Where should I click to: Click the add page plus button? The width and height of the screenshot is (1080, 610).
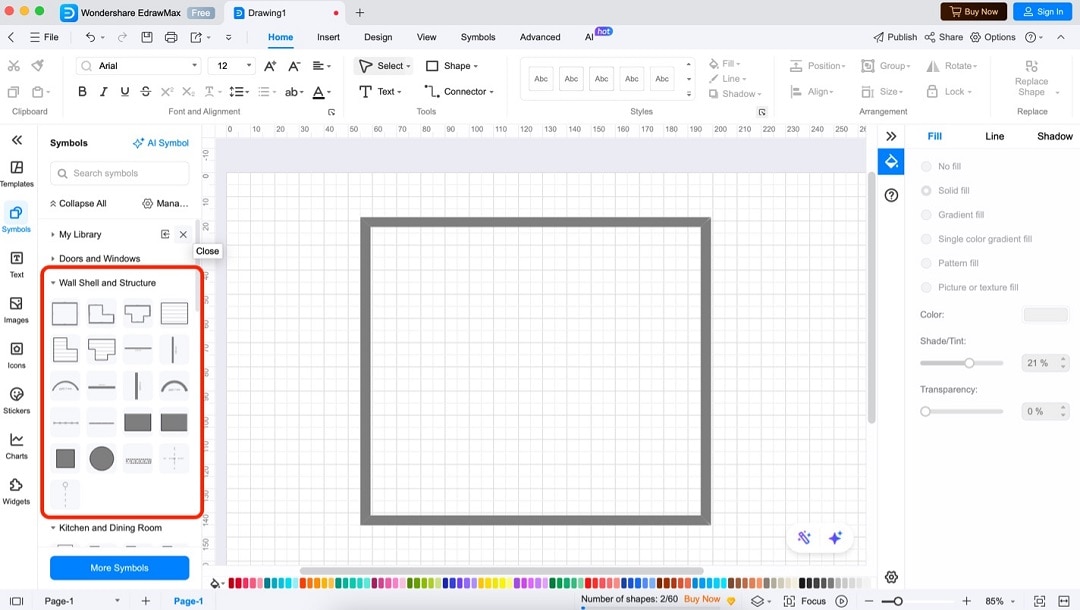[x=145, y=601]
